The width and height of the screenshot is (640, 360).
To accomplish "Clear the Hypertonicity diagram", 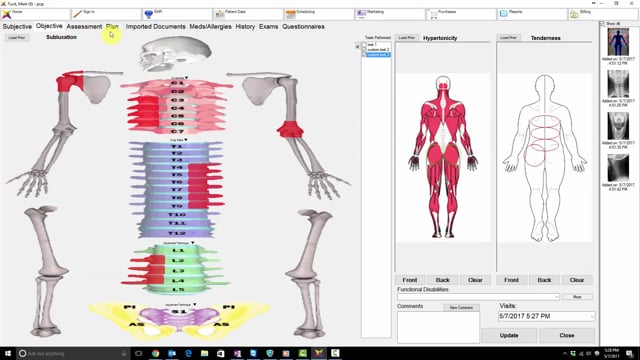I will (475, 280).
